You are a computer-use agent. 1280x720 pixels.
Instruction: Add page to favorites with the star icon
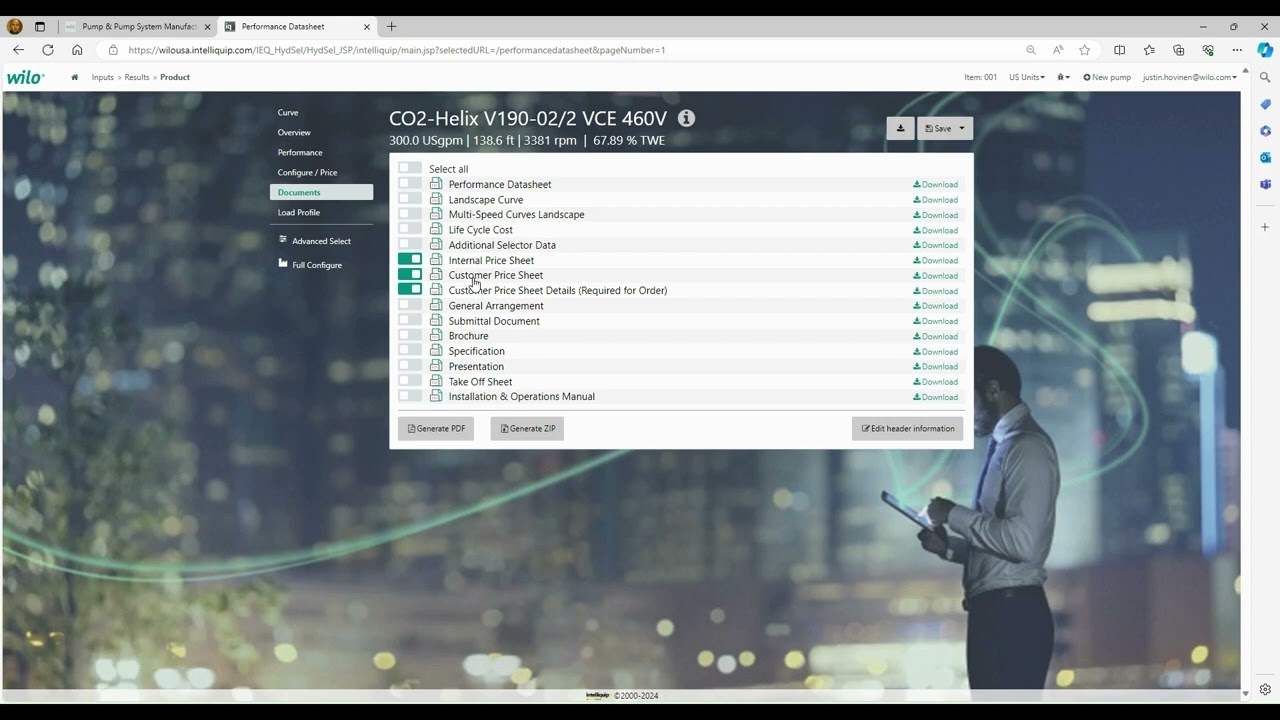1085,50
